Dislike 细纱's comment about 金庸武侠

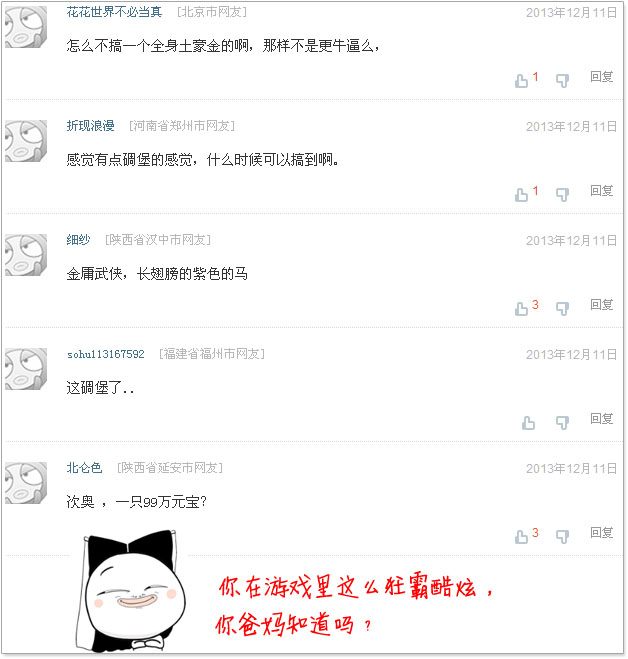tap(562, 308)
